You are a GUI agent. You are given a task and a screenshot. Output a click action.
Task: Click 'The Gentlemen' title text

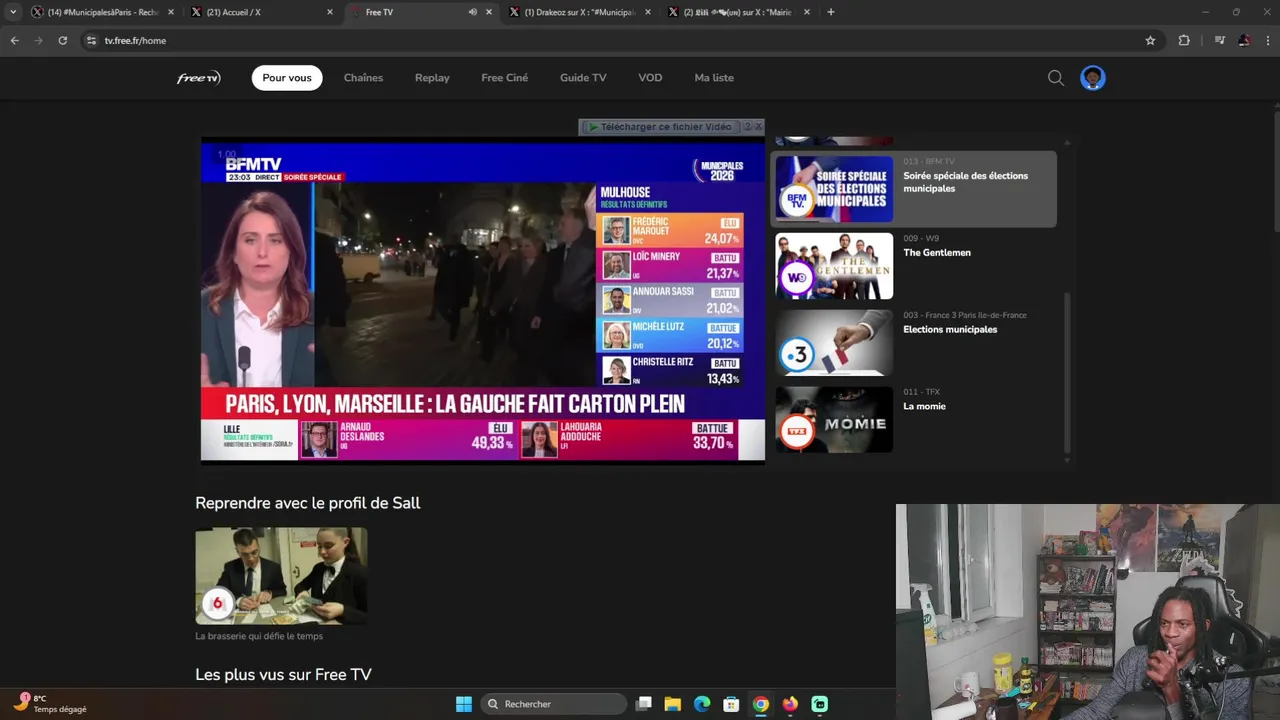pos(937,253)
